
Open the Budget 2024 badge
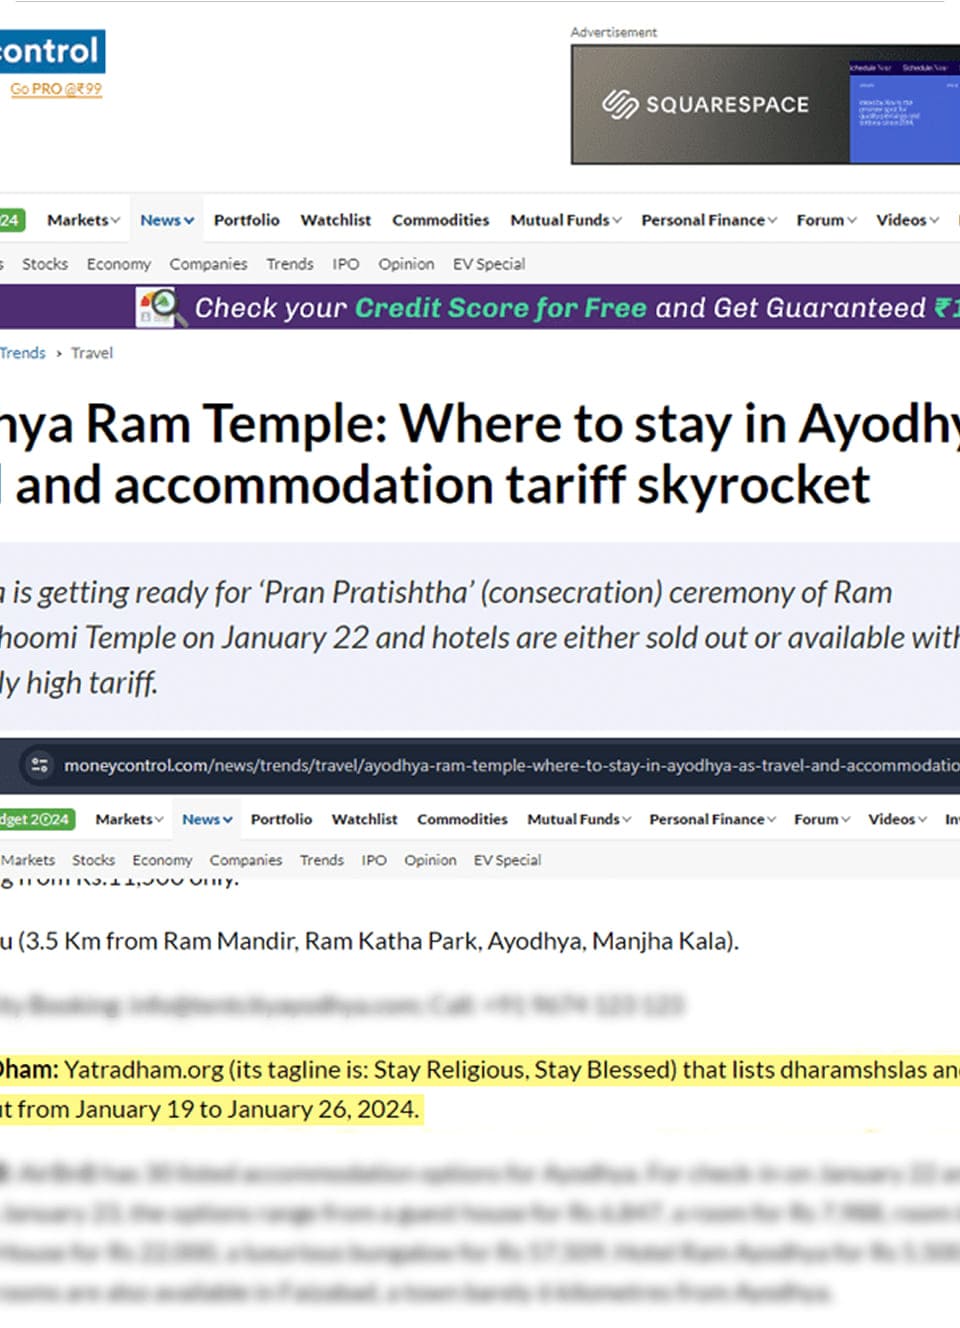tap(36, 819)
